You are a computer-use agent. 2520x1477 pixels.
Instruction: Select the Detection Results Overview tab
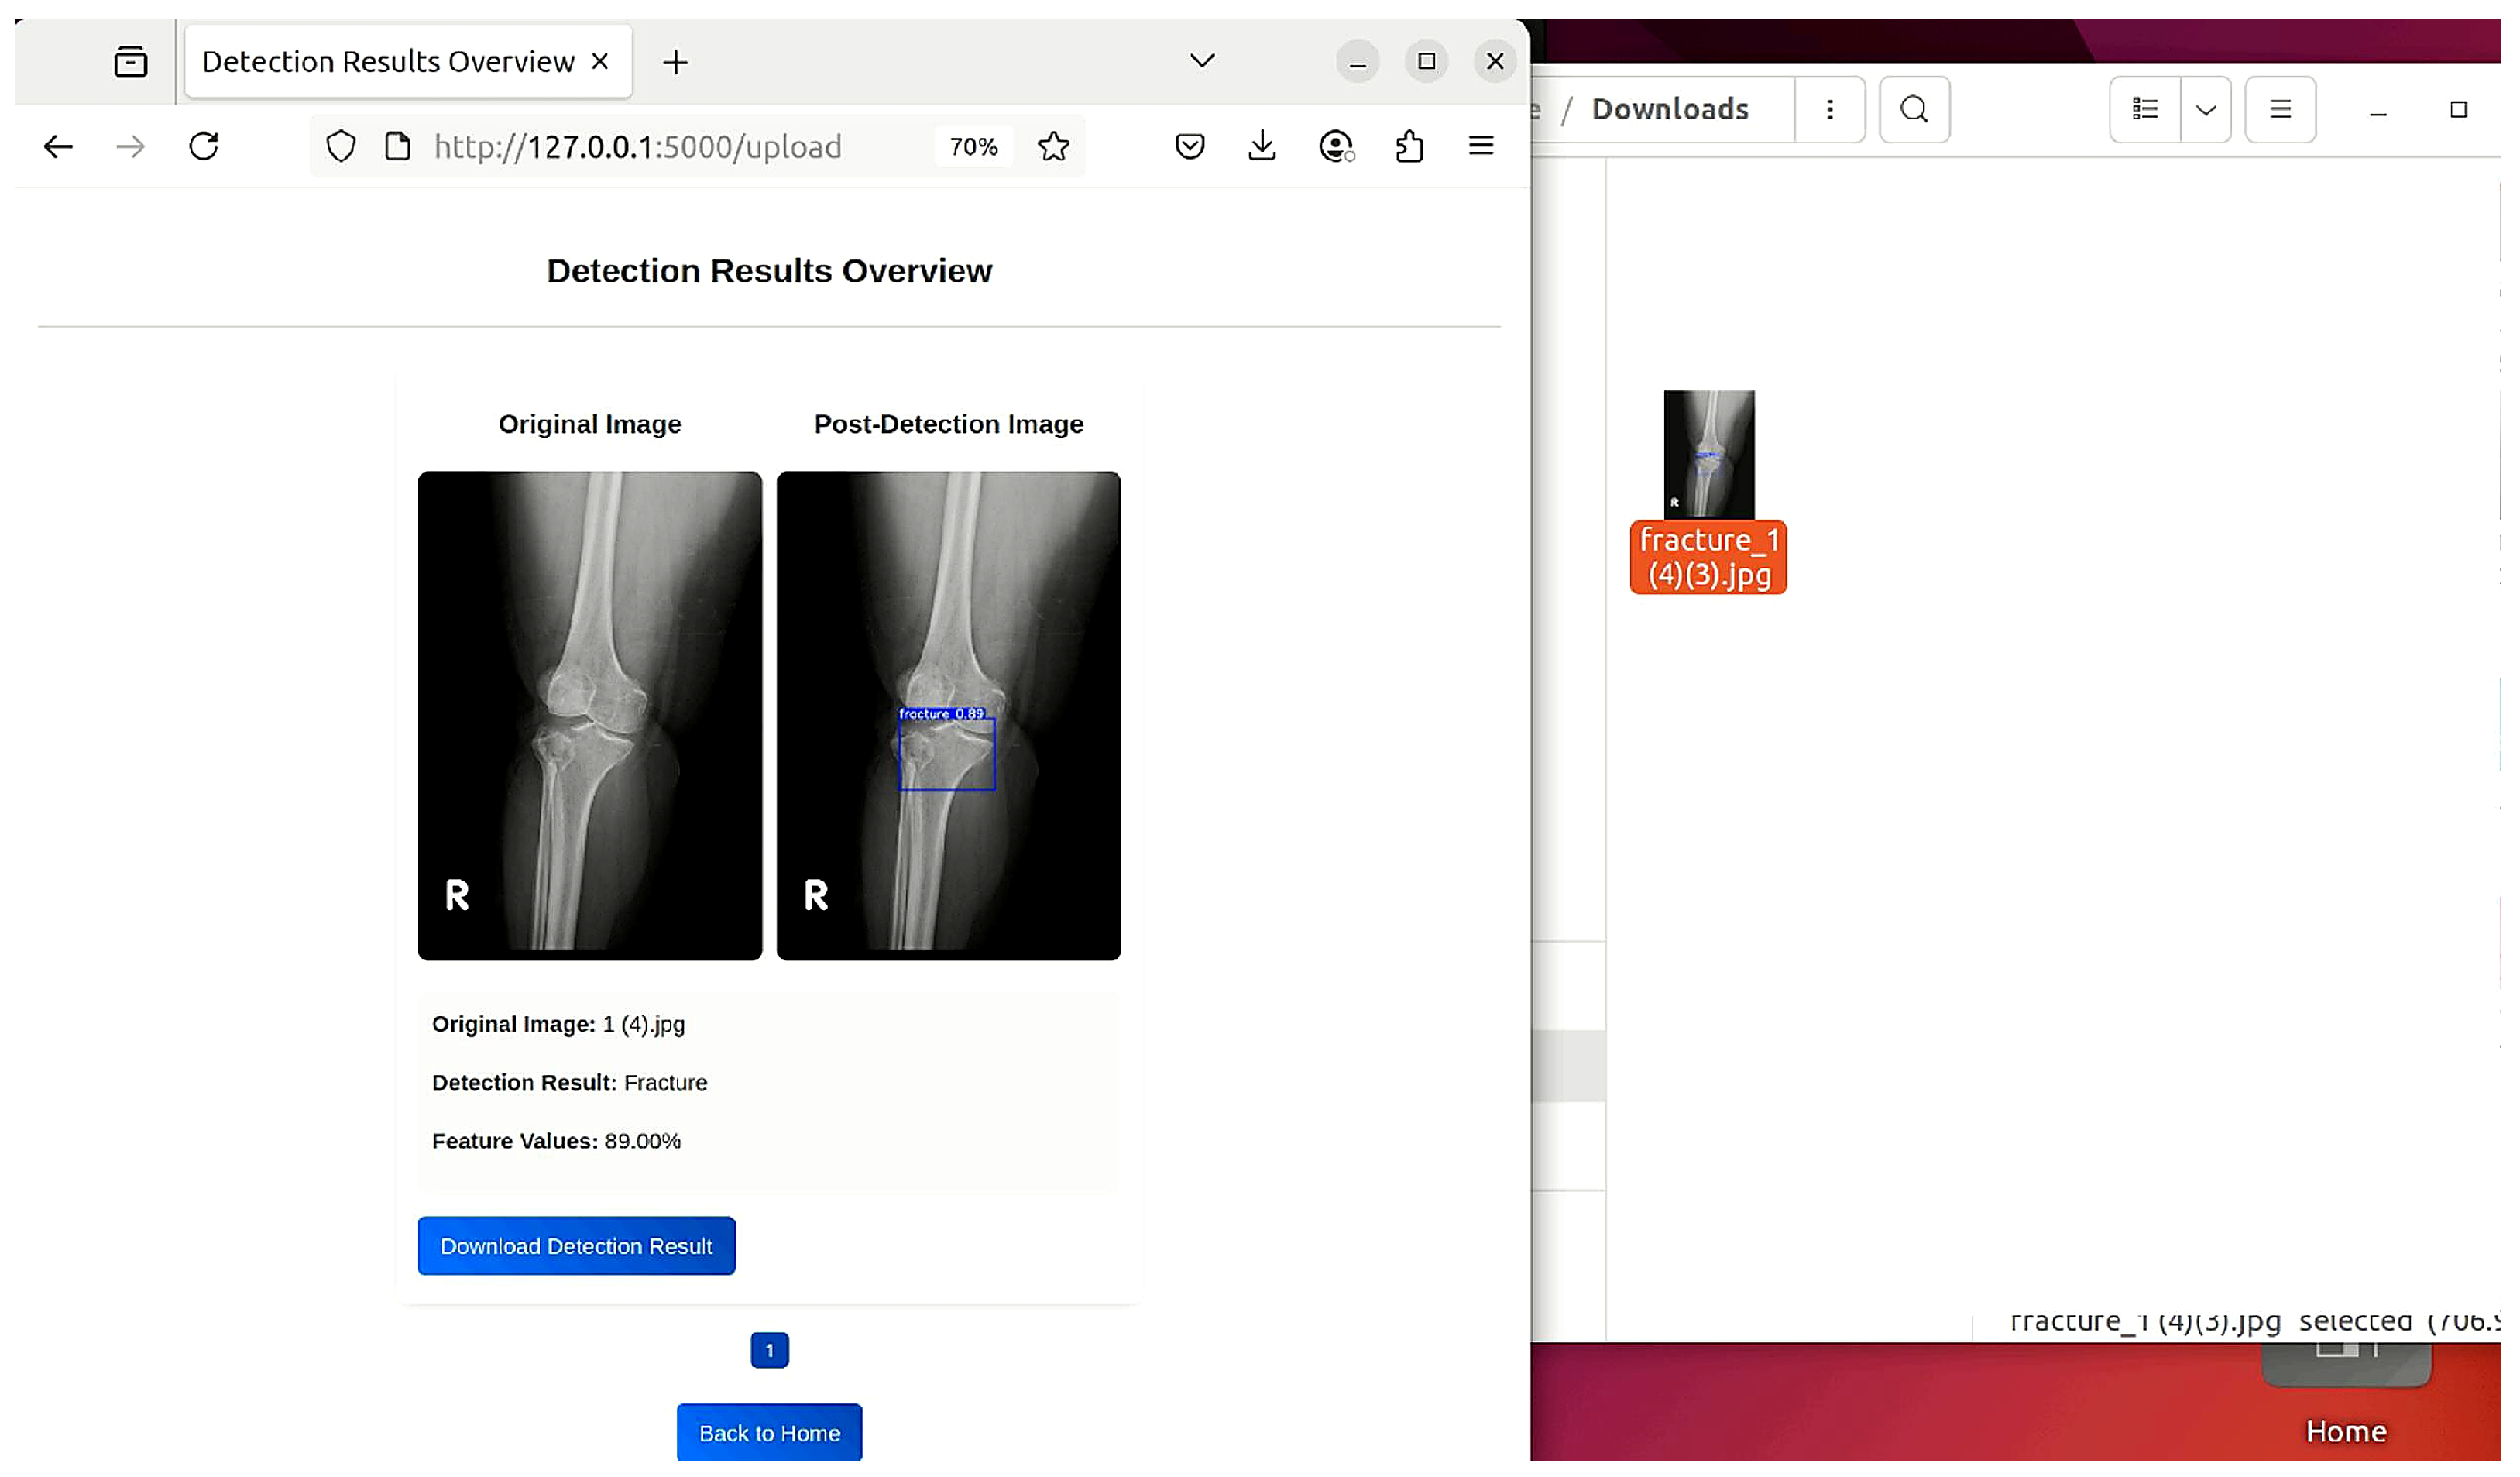coord(408,62)
